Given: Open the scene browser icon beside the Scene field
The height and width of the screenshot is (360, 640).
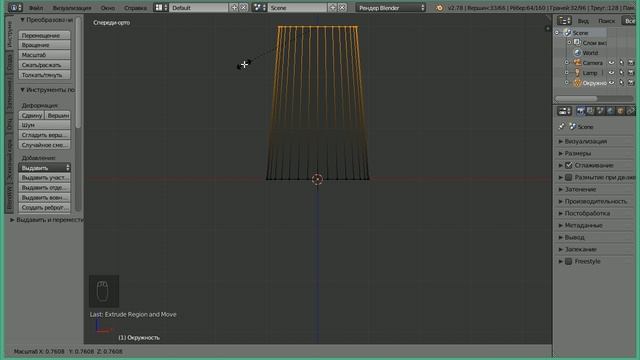Looking at the screenshot, I should 259,7.
